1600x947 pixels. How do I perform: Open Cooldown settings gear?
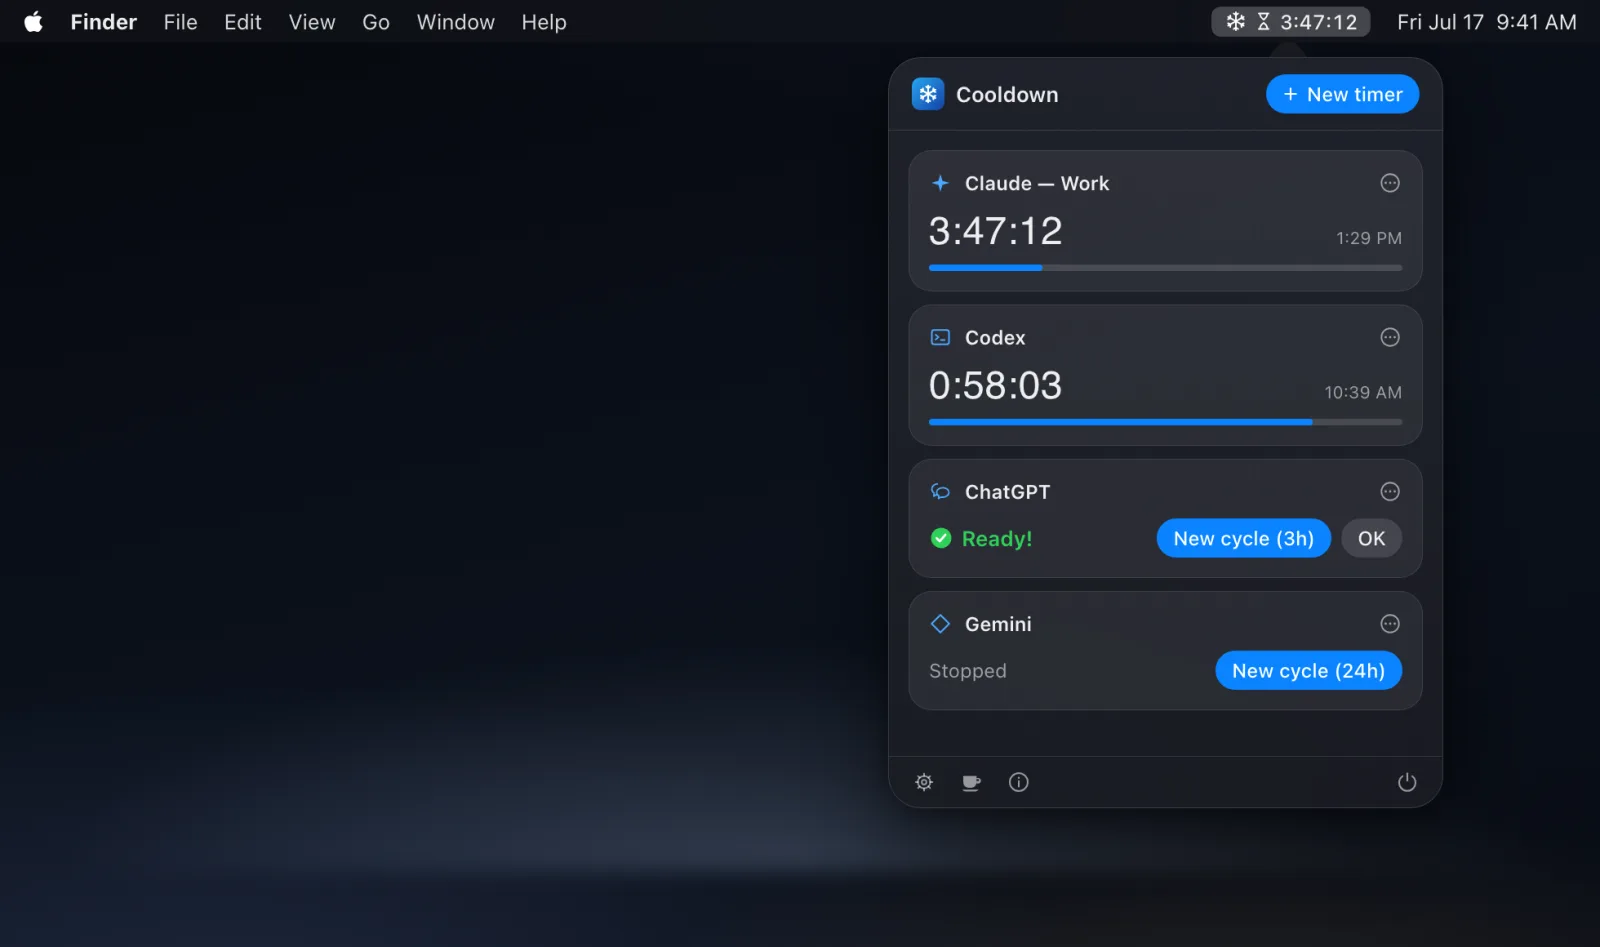924,782
